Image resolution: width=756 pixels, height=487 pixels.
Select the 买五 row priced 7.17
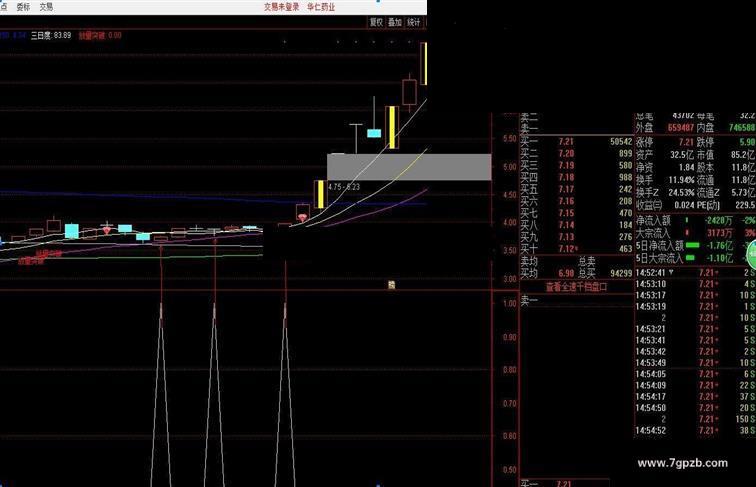(x=576, y=189)
